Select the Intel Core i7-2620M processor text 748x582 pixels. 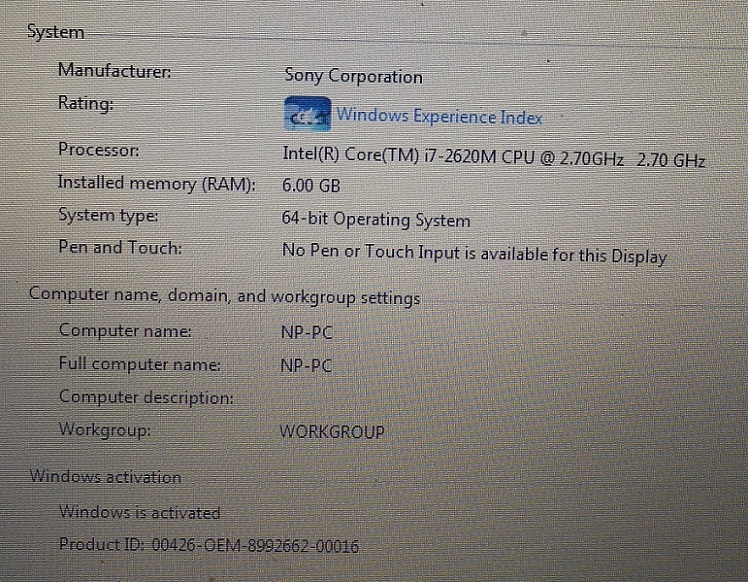click(x=494, y=157)
